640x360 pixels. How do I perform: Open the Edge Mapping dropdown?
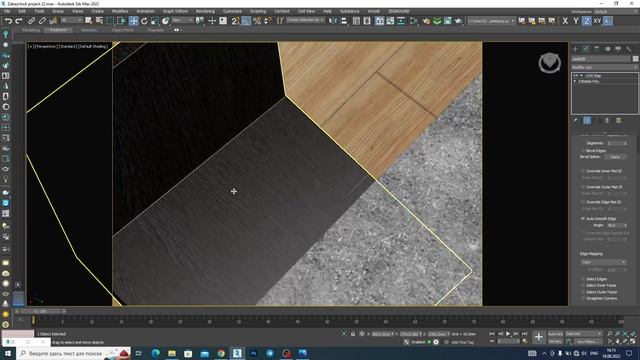(603, 262)
